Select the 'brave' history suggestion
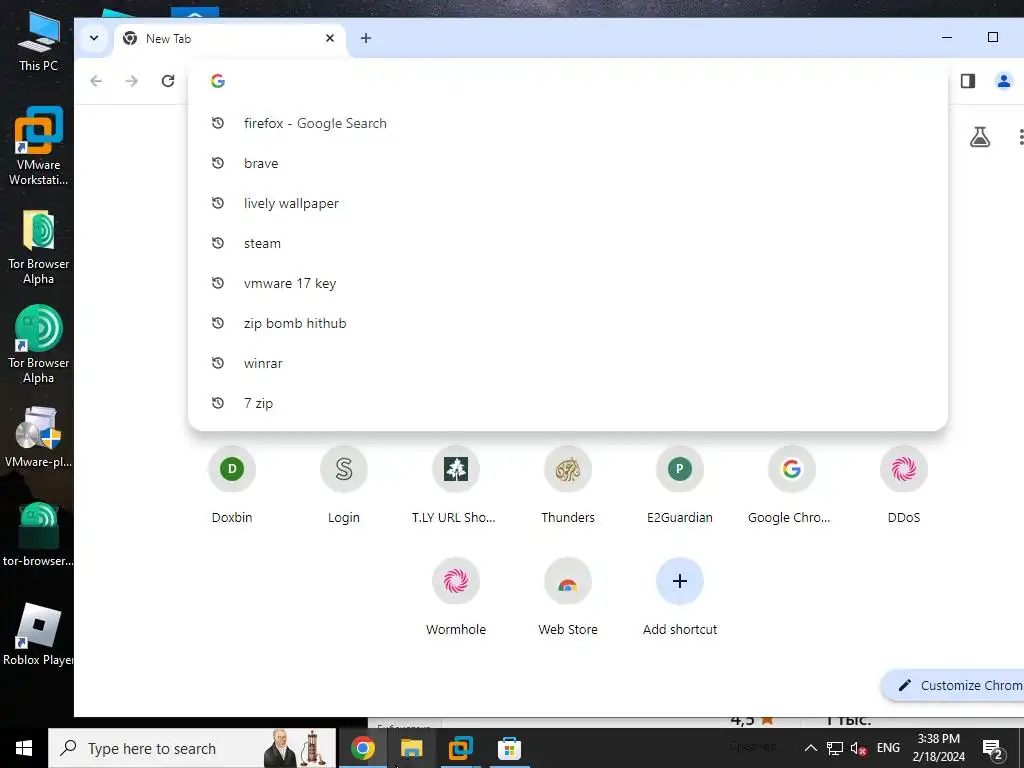The width and height of the screenshot is (1024, 768). pos(568,163)
